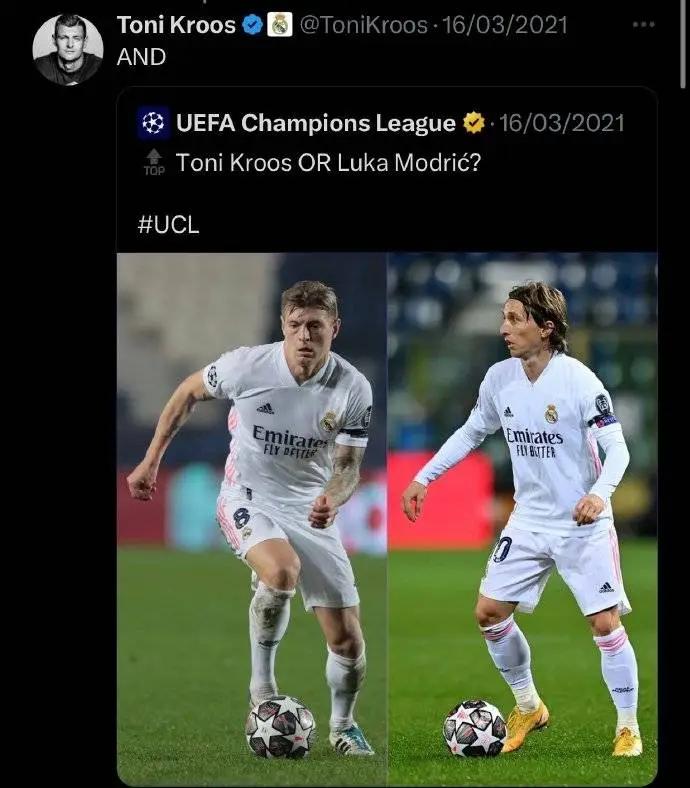
Task: Click the 'Toni Kroos OR Luka Modrić?' quoted text
Action: click(328, 162)
